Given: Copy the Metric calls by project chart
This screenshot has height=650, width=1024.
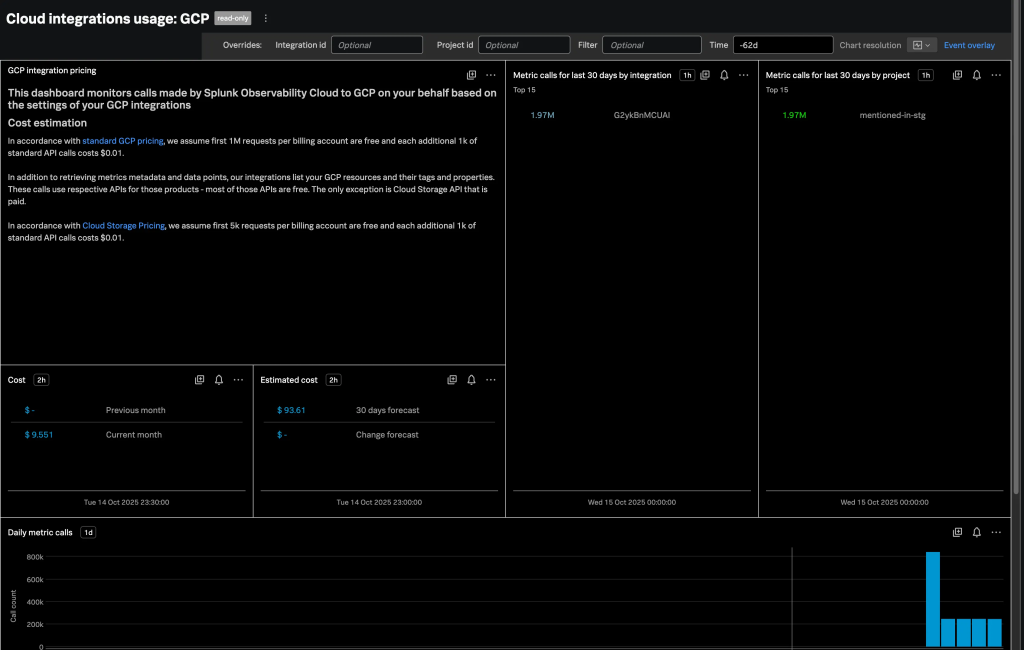Looking at the screenshot, I should point(957,75).
